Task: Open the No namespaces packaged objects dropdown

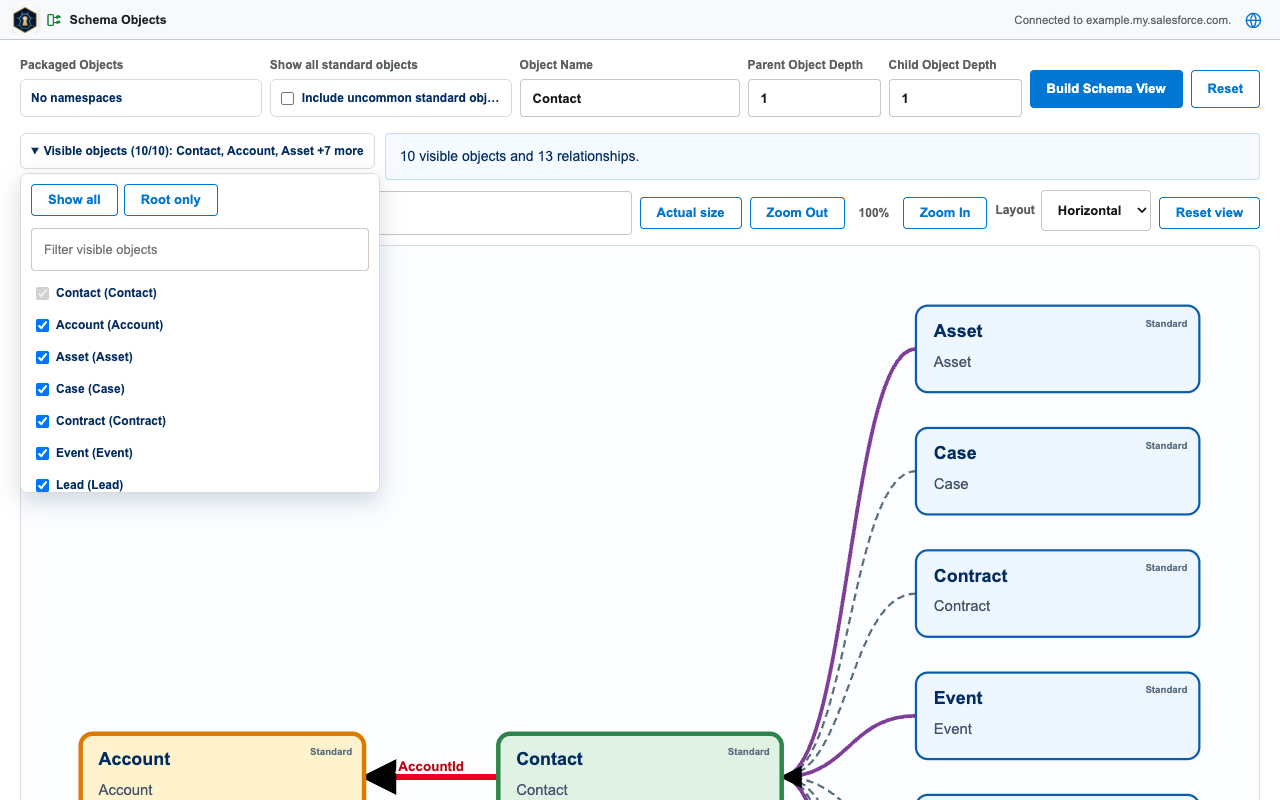Action: [x=141, y=98]
